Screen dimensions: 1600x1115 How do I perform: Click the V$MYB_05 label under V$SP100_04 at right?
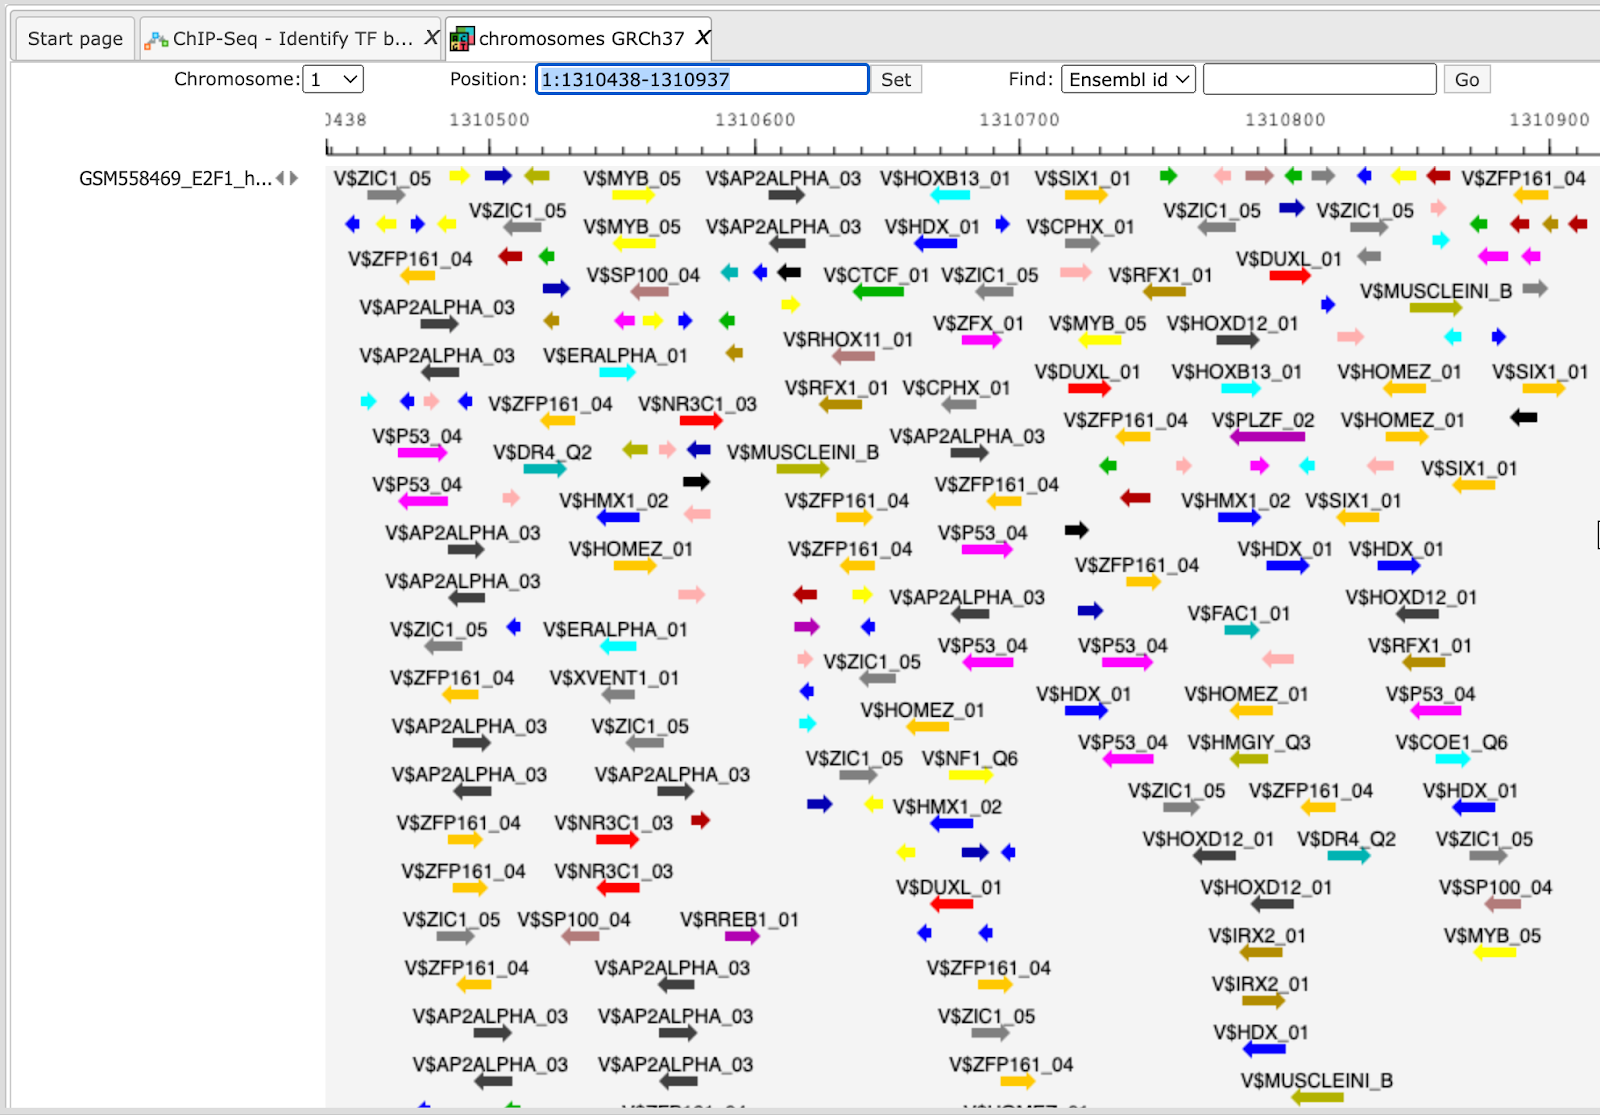click(1492, 935)
